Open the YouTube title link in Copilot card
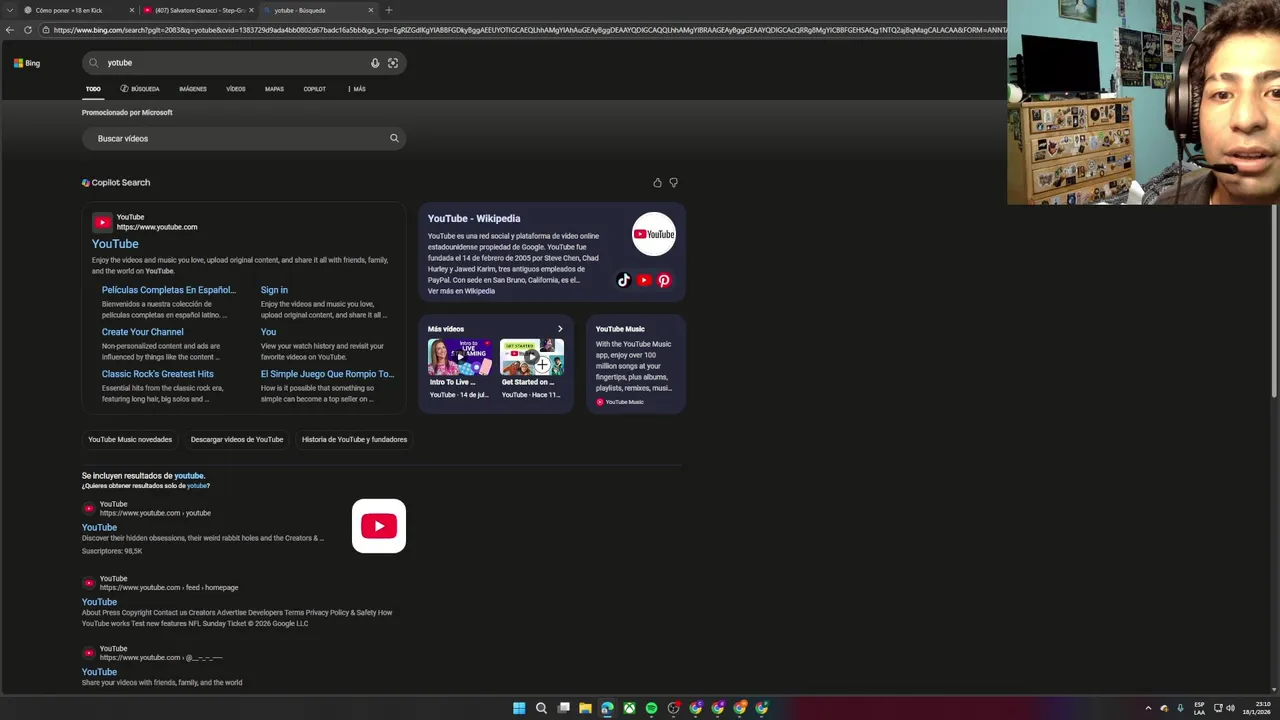The height and width of the screenshot is (720, 1280). pos(115,244)
